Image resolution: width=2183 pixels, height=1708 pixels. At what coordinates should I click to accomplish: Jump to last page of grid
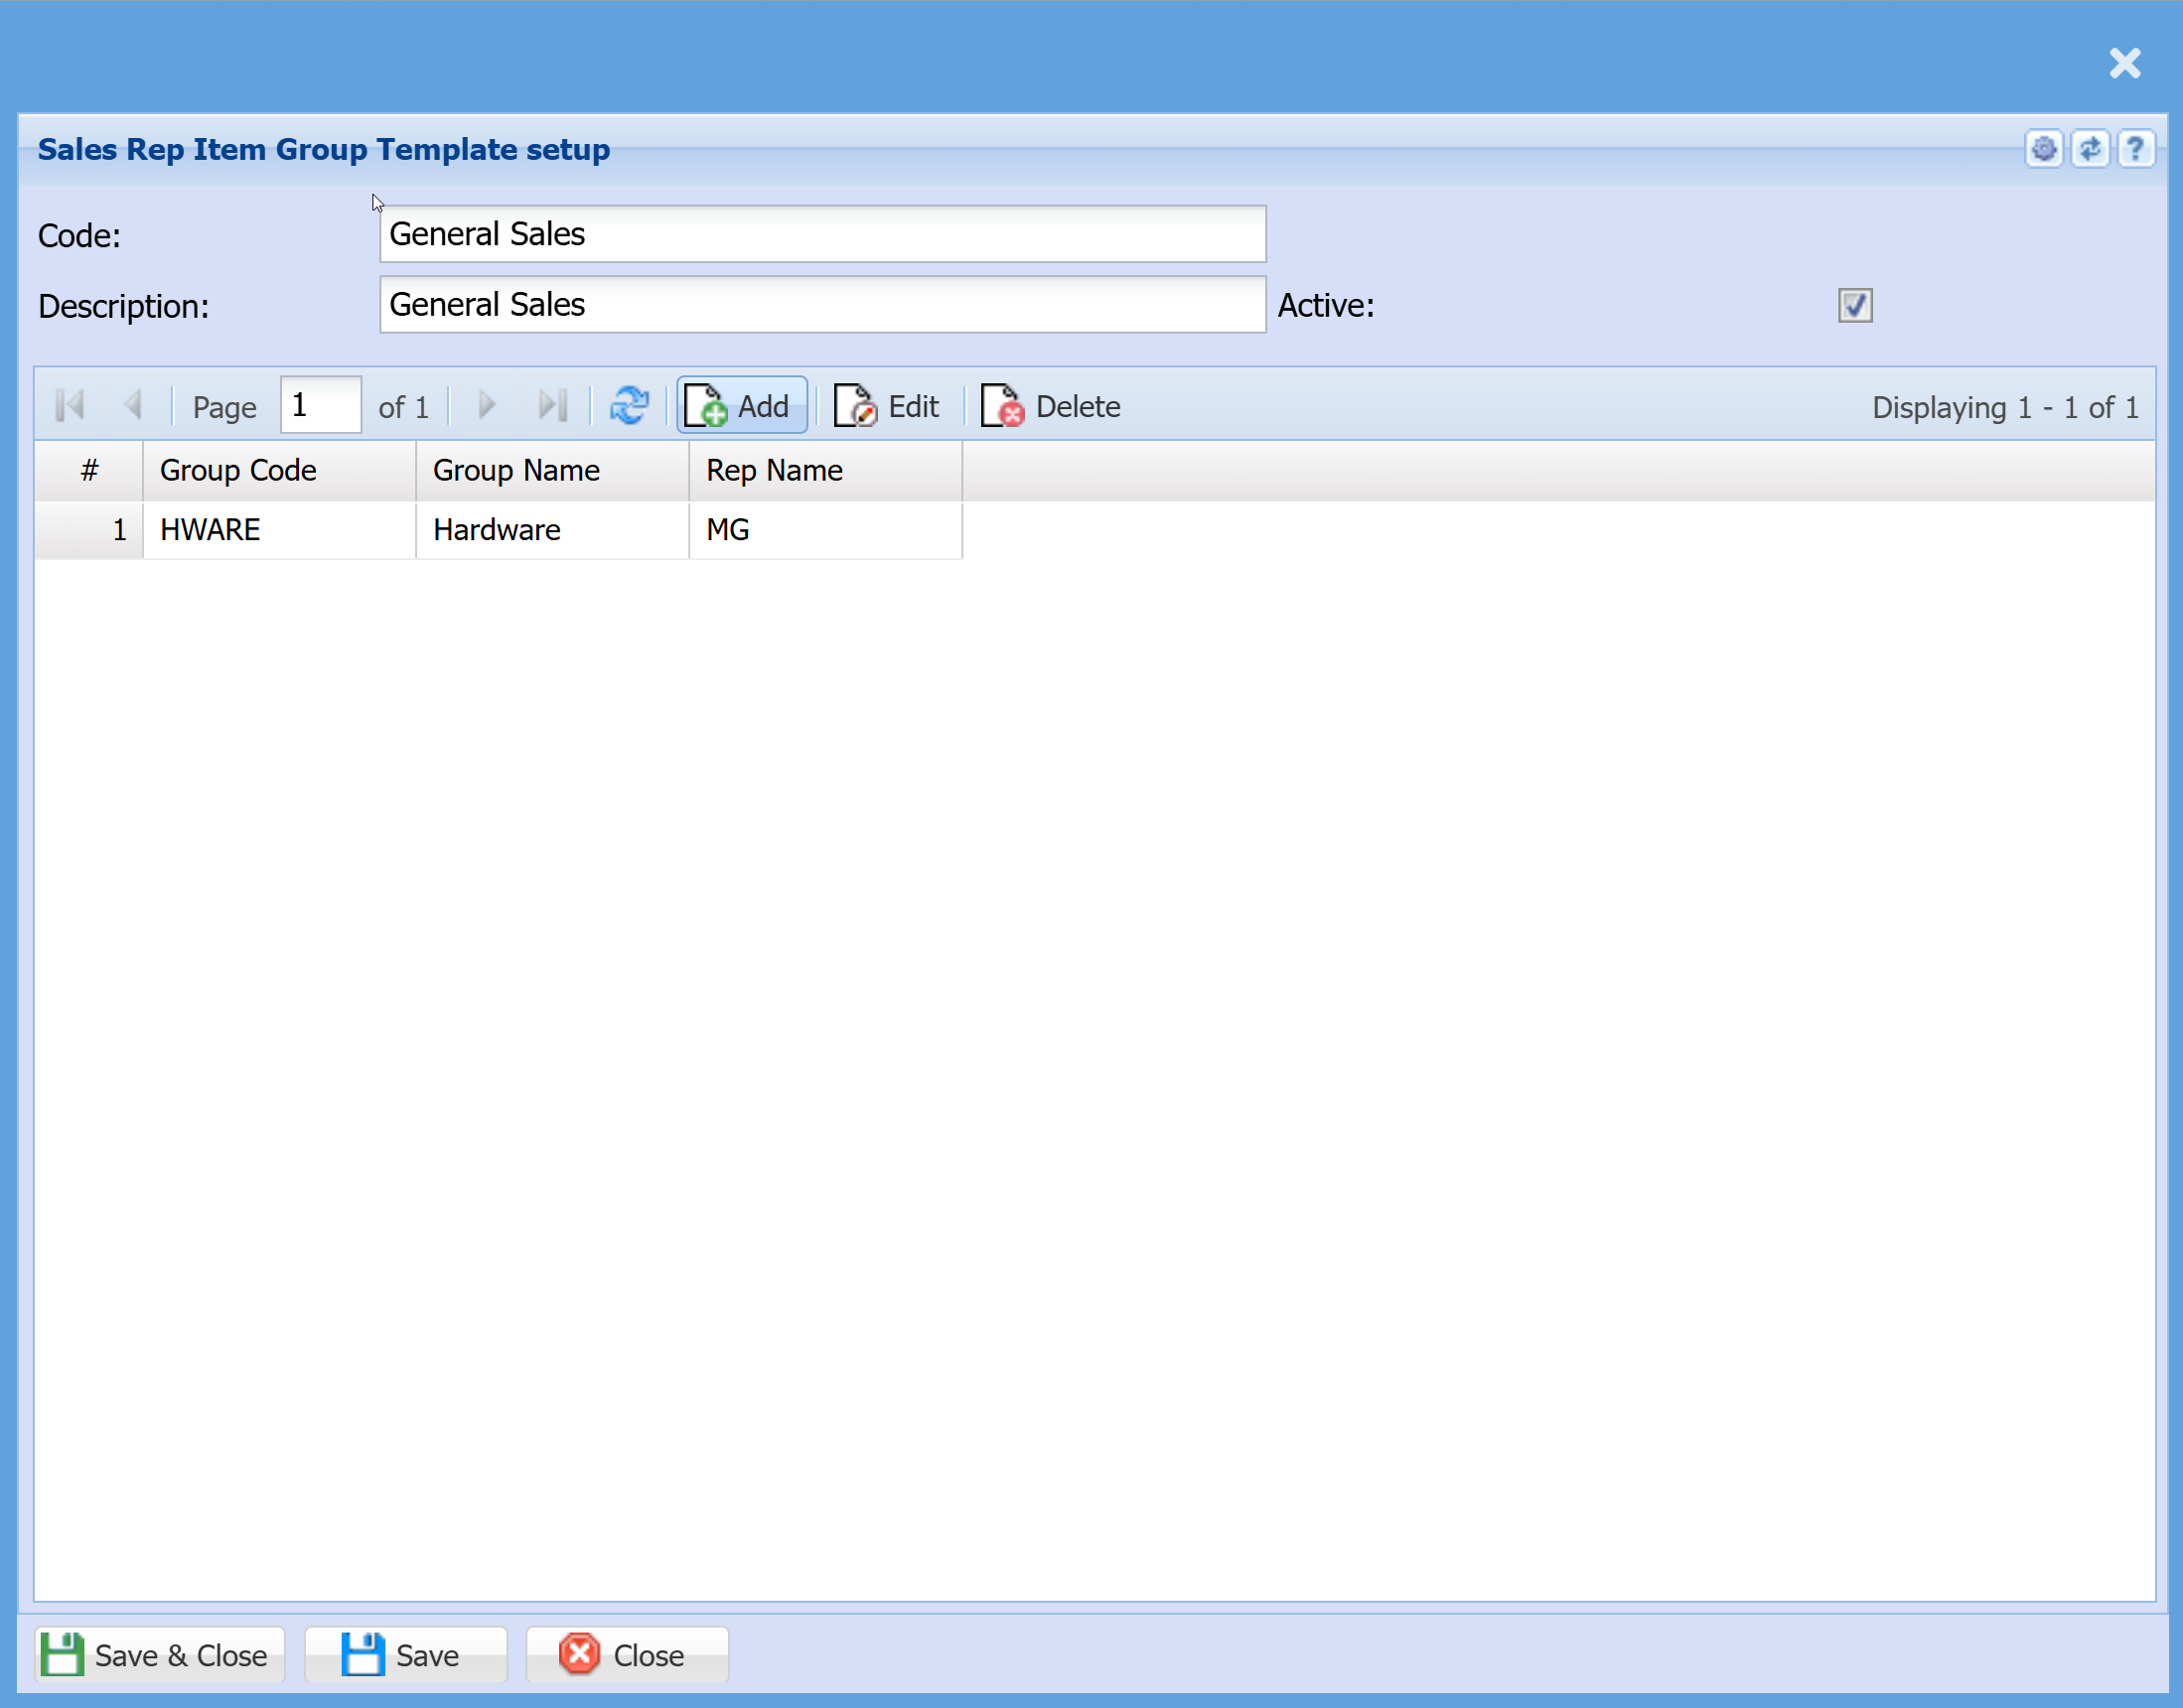(x=552, y=406)
